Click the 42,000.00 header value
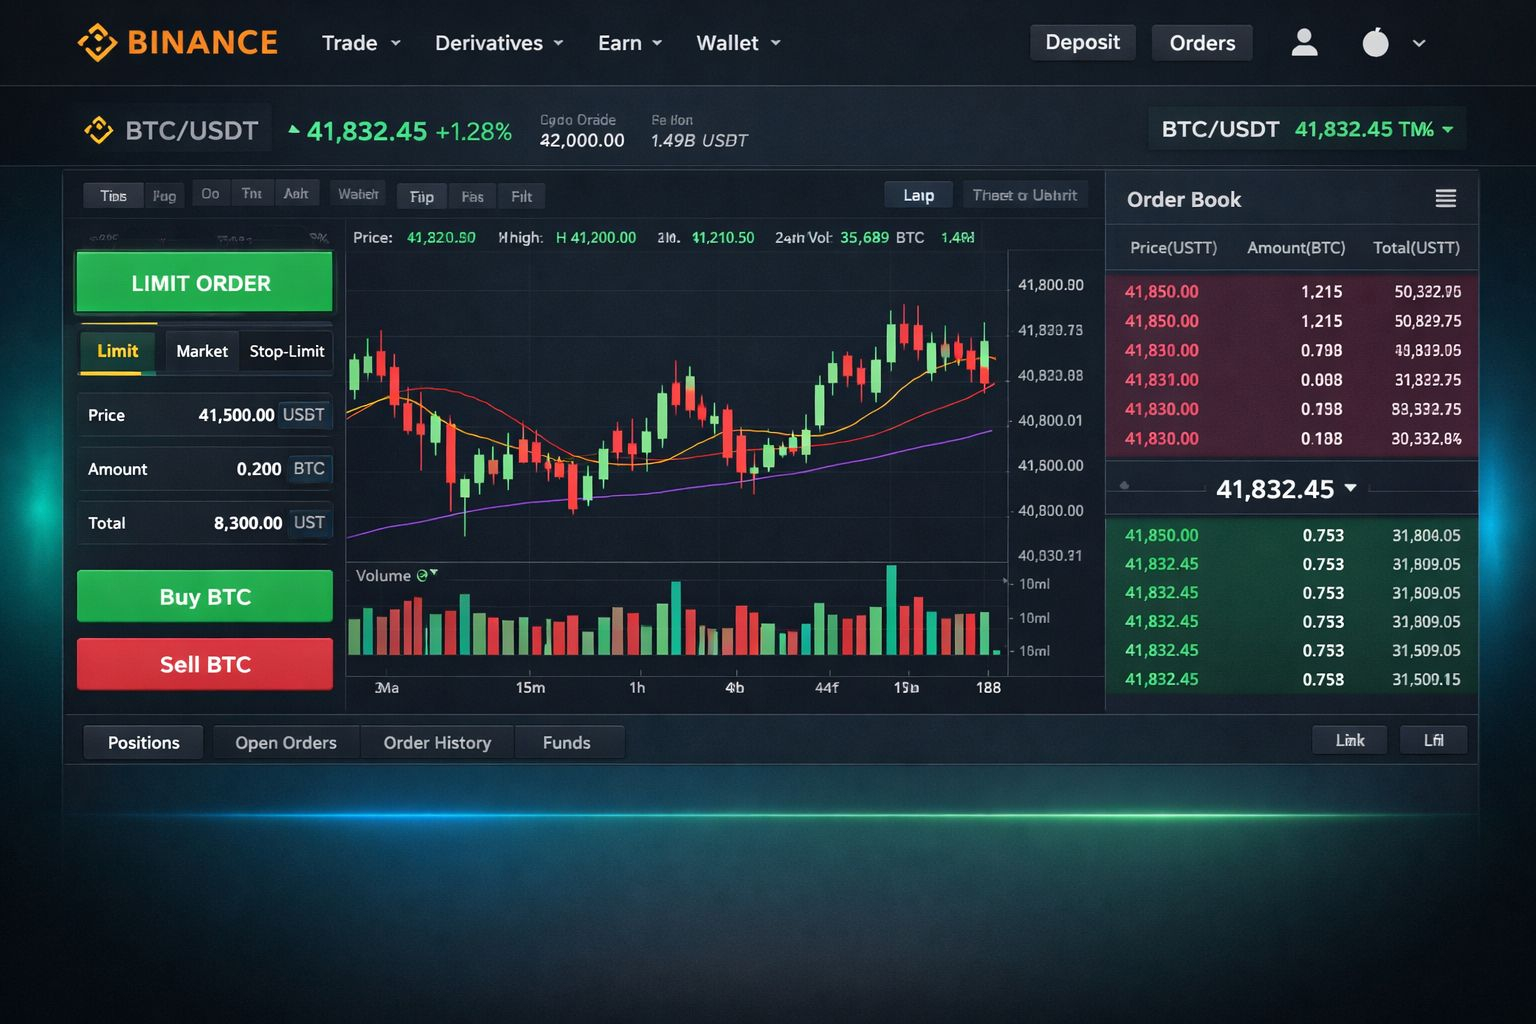 coord(582,141)
